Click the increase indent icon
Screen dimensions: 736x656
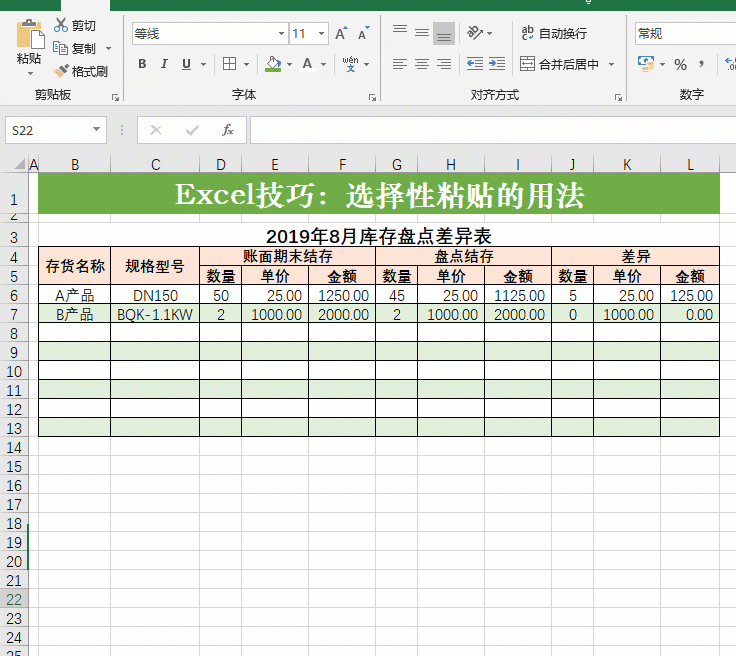point(497,64)
